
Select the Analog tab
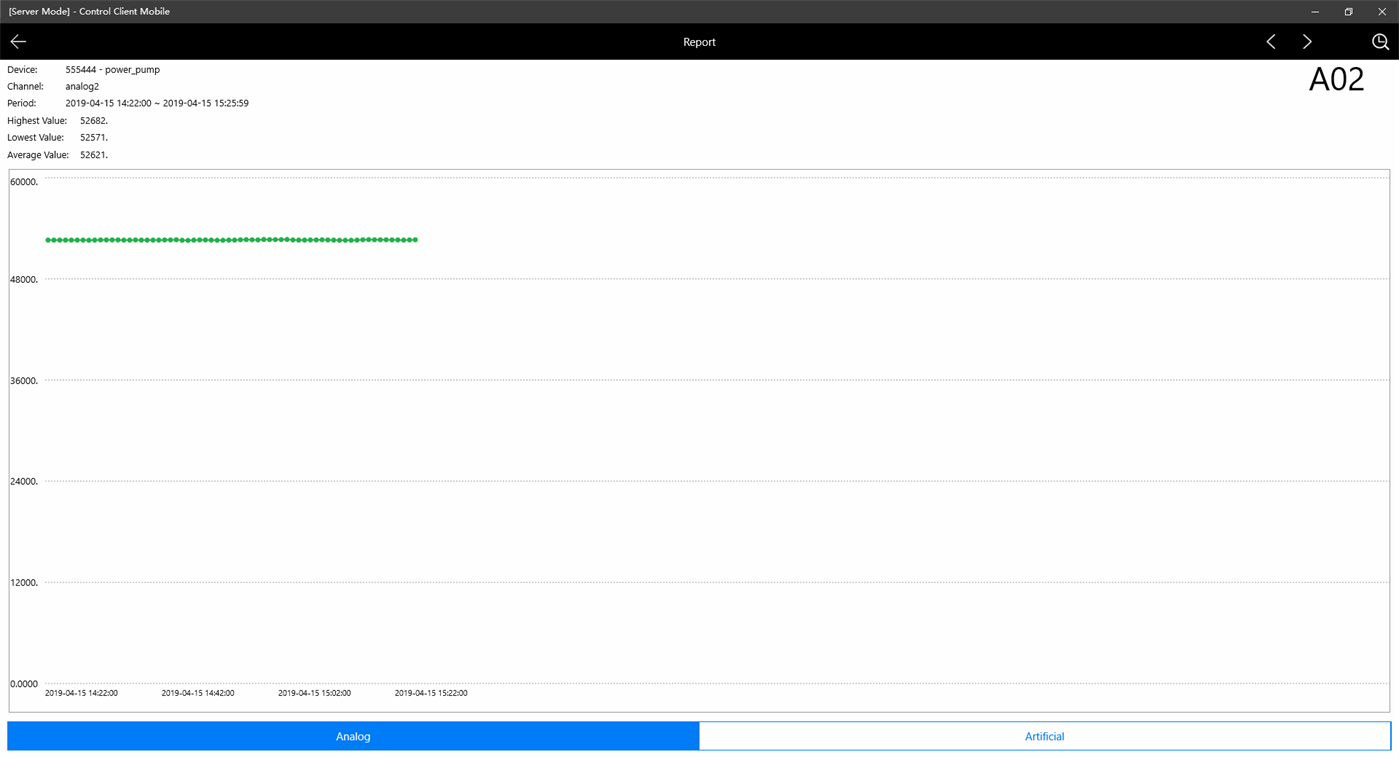click(352, 735)
